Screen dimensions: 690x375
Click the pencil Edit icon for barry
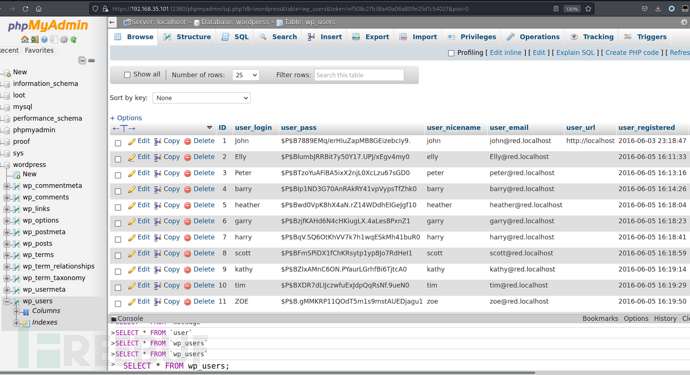pos(132,190)
